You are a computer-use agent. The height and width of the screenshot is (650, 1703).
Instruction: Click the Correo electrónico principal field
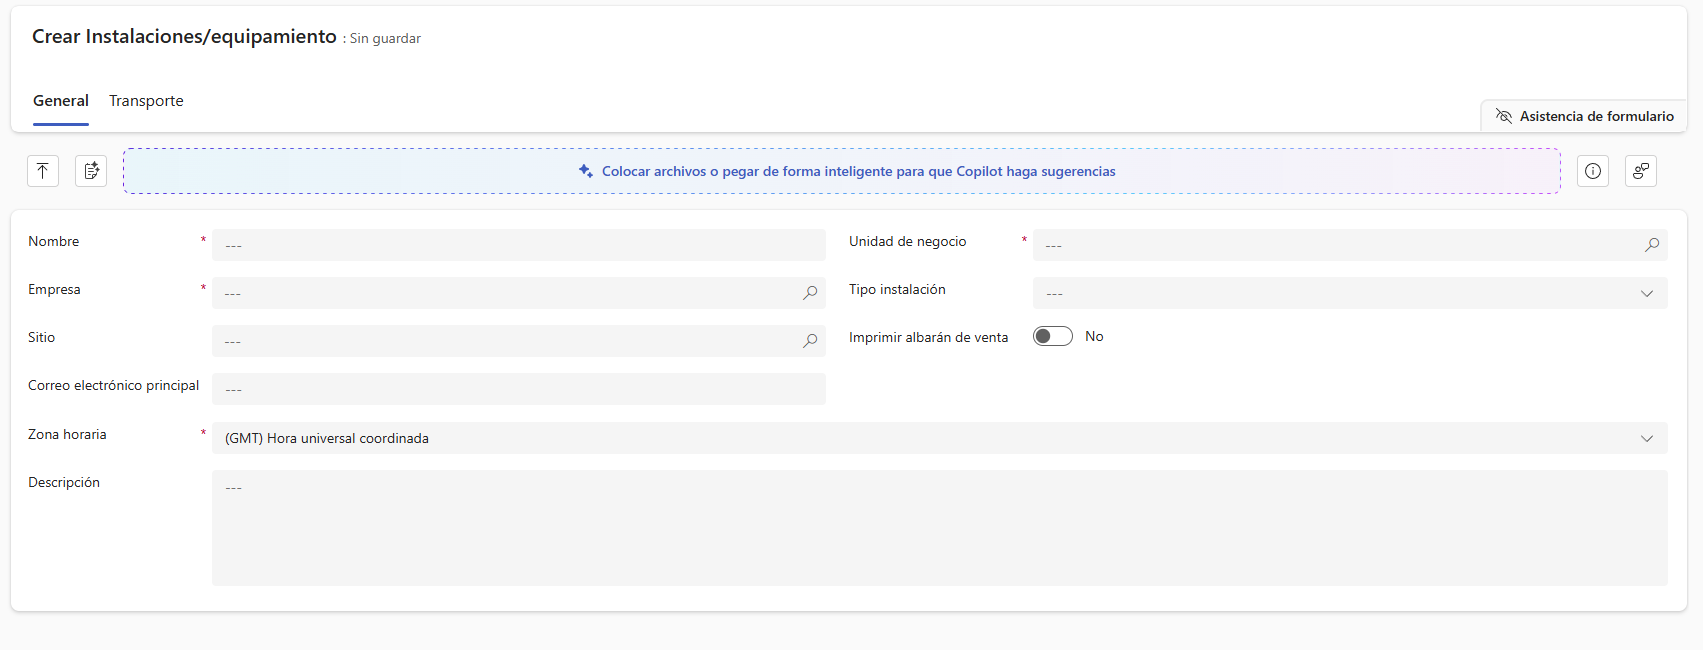(518, 389)
